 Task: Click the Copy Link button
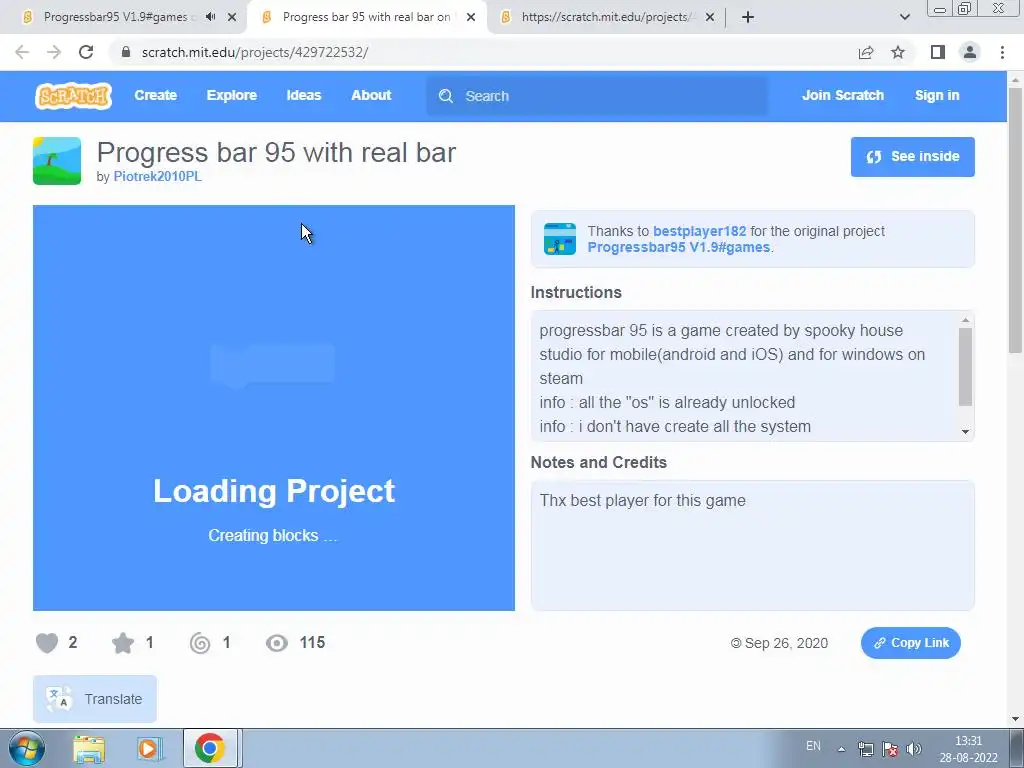coord(910,643)
